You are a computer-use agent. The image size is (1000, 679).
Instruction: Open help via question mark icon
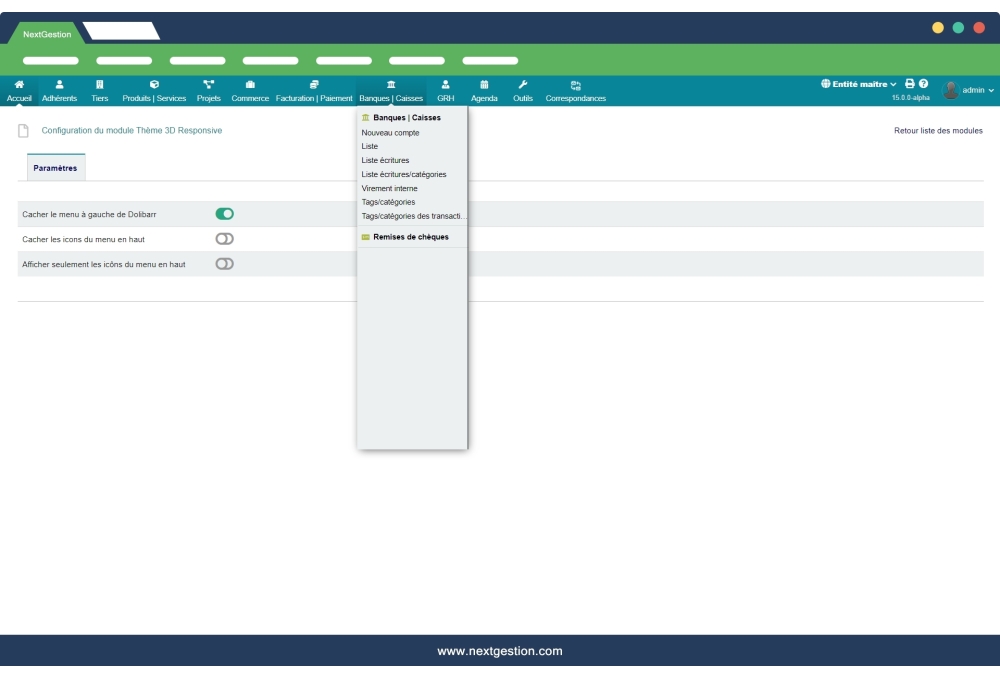click(x=923, y=84)
